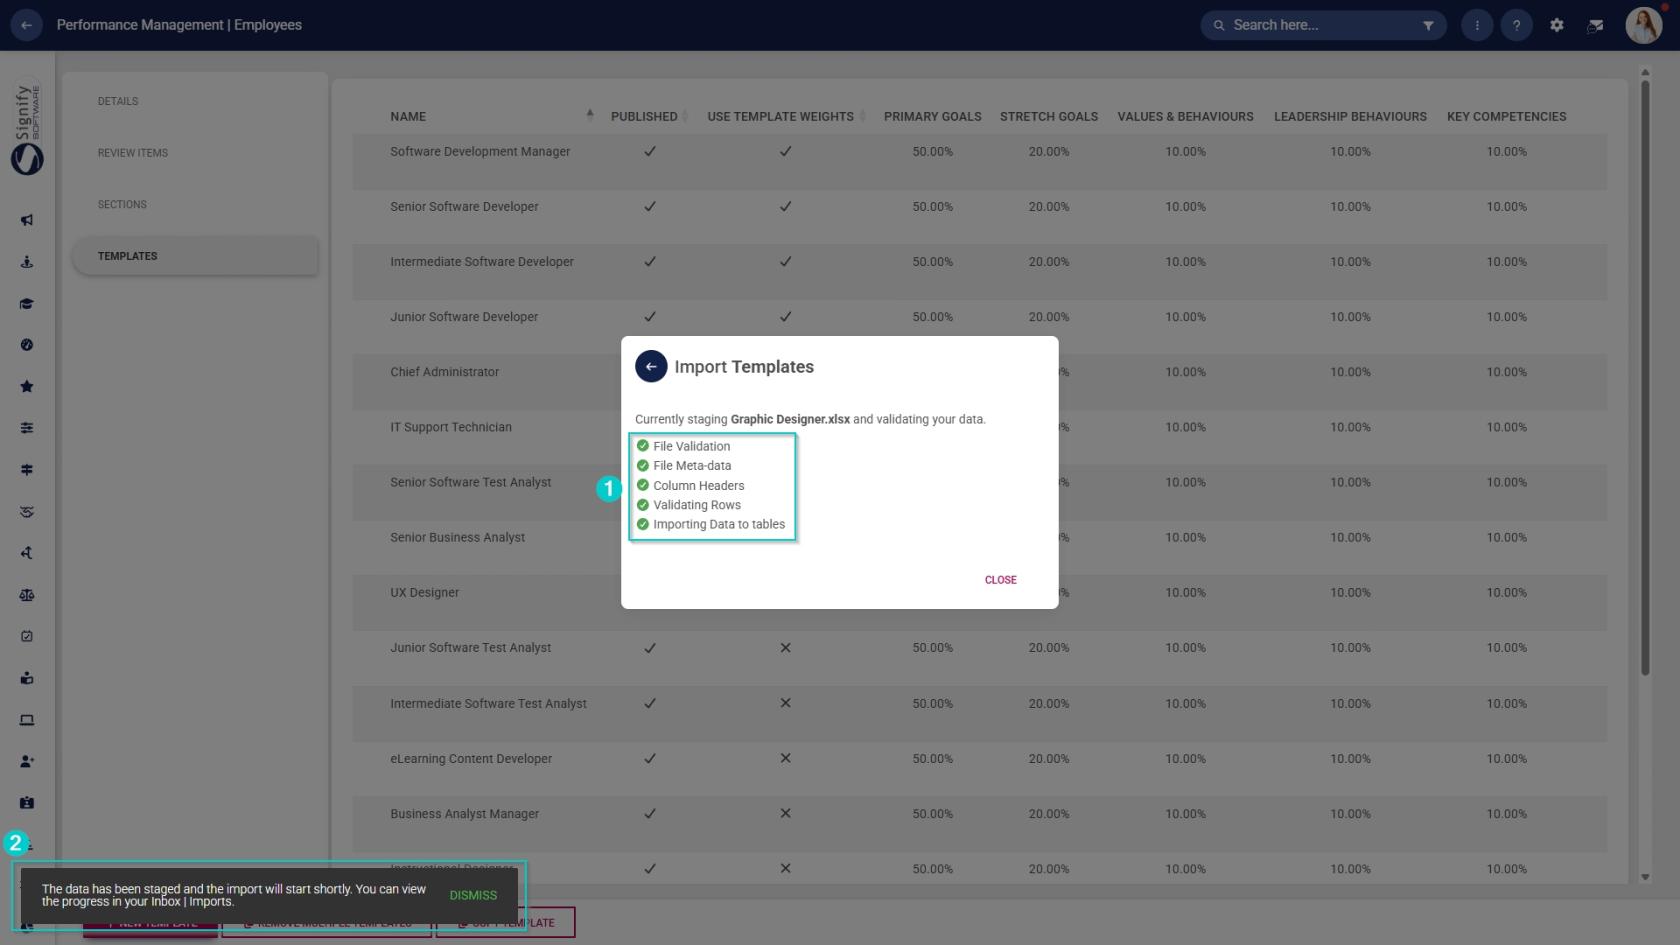The image size is (1680, 945).
Task: Click the STRETCH GOALS column header
Action: coord(1049,116)
